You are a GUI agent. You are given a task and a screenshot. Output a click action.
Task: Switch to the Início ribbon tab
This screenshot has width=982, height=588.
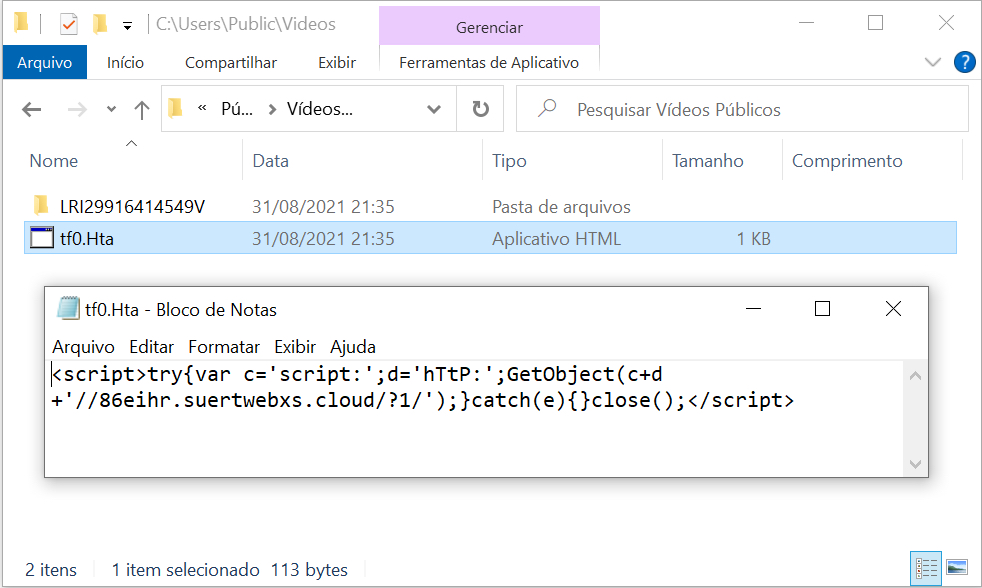click(125, 63)
